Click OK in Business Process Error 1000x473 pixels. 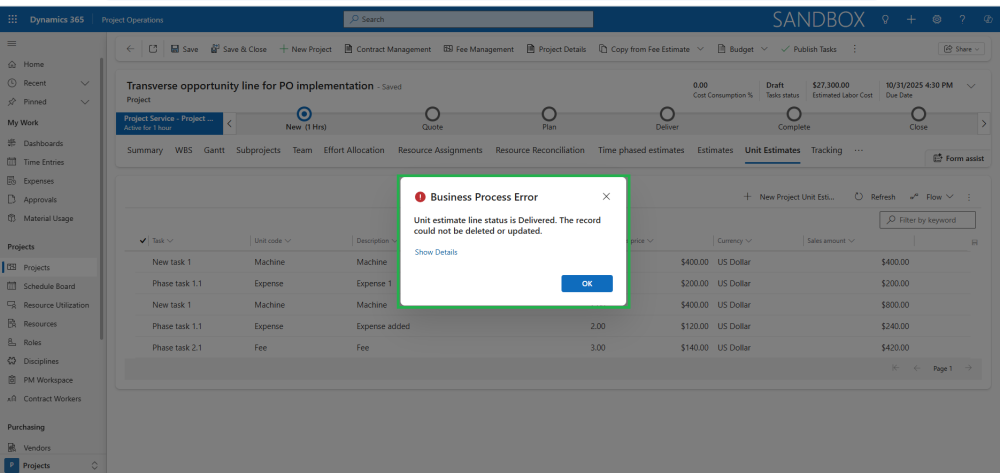587,284
